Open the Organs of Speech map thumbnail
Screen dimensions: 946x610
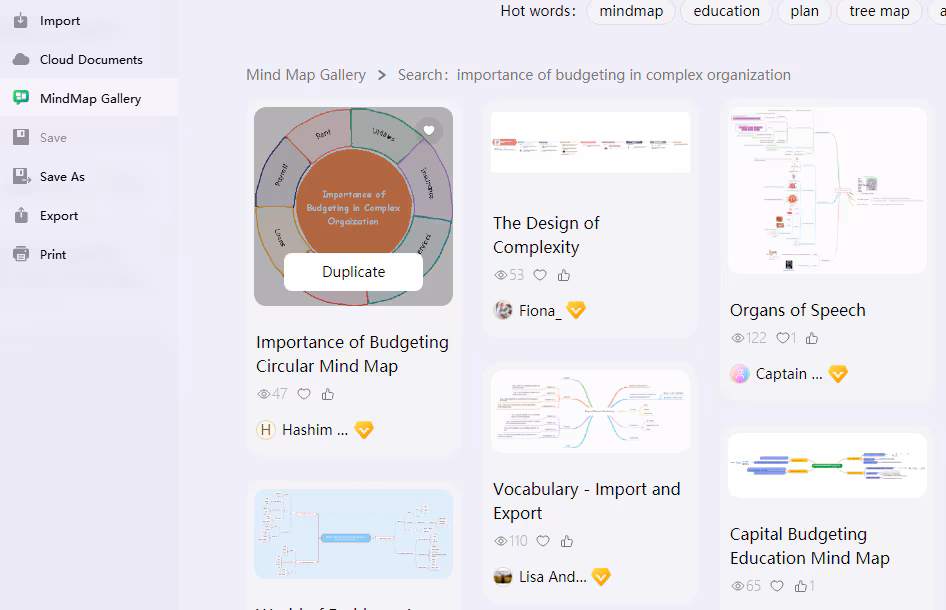tap(827, 190)
